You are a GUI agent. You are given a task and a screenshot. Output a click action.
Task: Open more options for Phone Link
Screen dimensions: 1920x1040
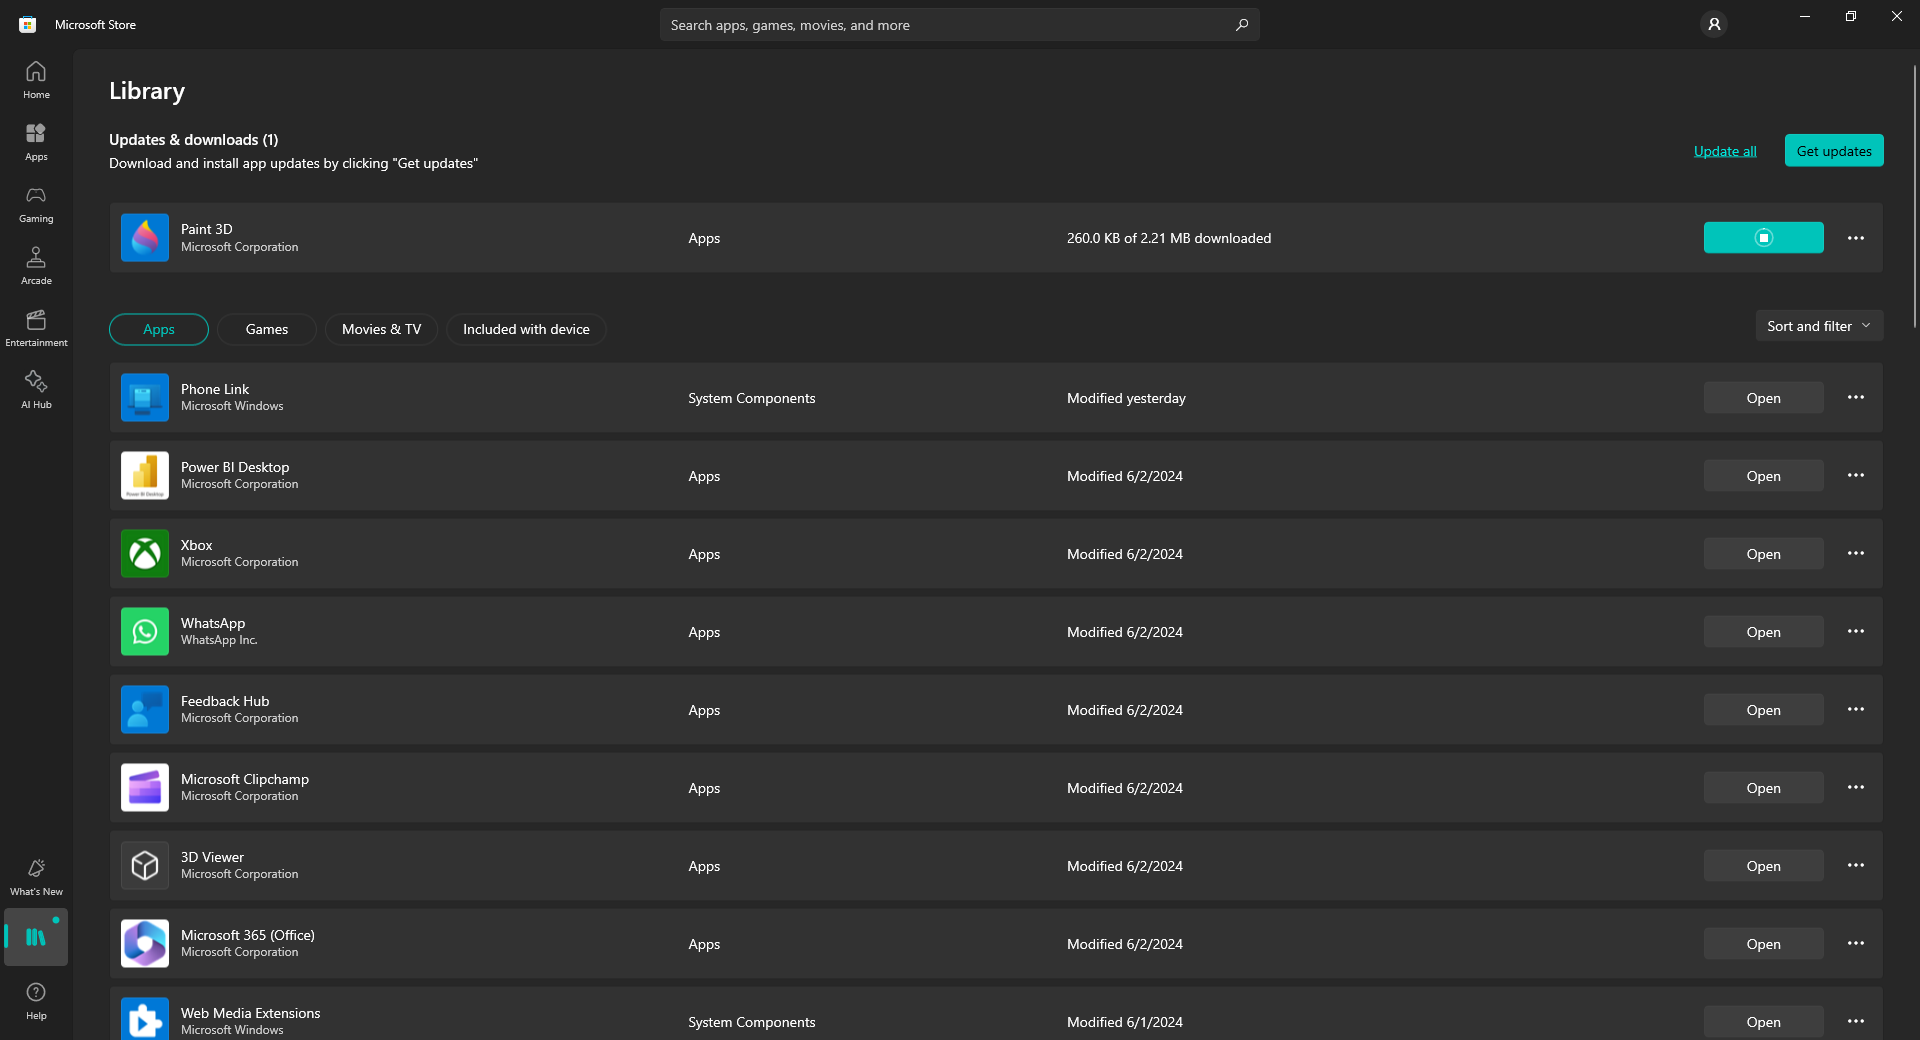pos(1856,398)
